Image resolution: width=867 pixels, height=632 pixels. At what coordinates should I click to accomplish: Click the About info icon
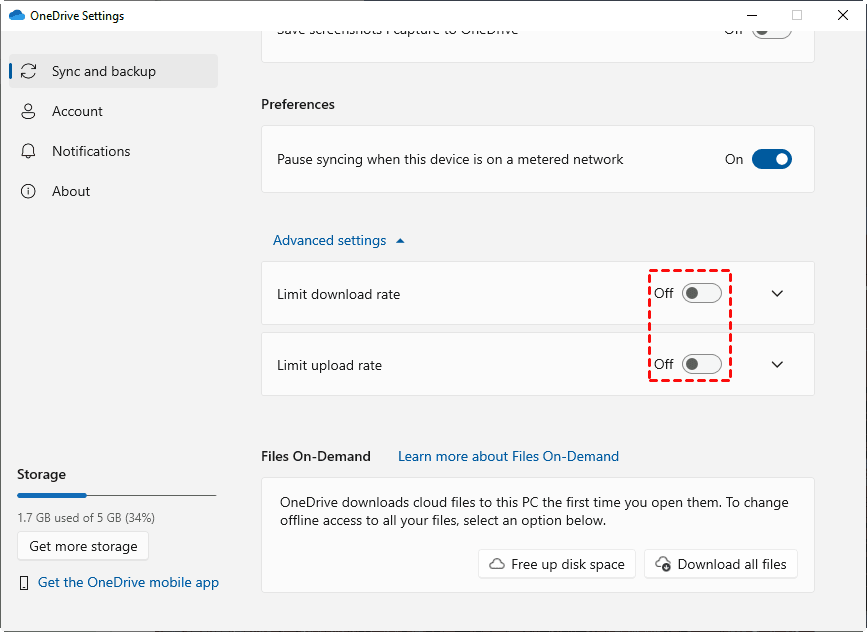click(x=28, y=191)
